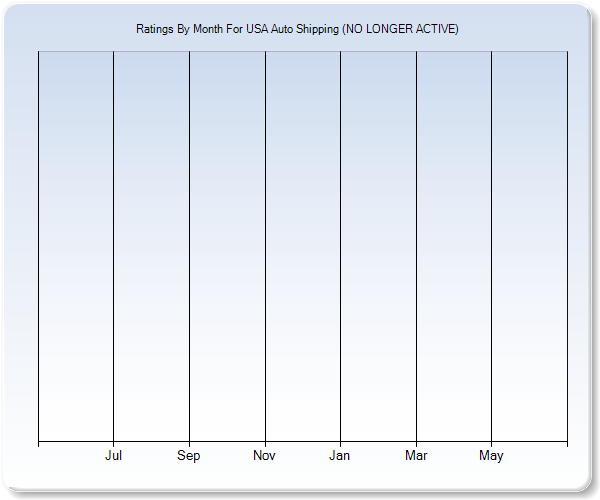The width and height of the screenshot is (600, 500).
Task: Select the 'Jan' axis label
Action: (x=339, y=455)
